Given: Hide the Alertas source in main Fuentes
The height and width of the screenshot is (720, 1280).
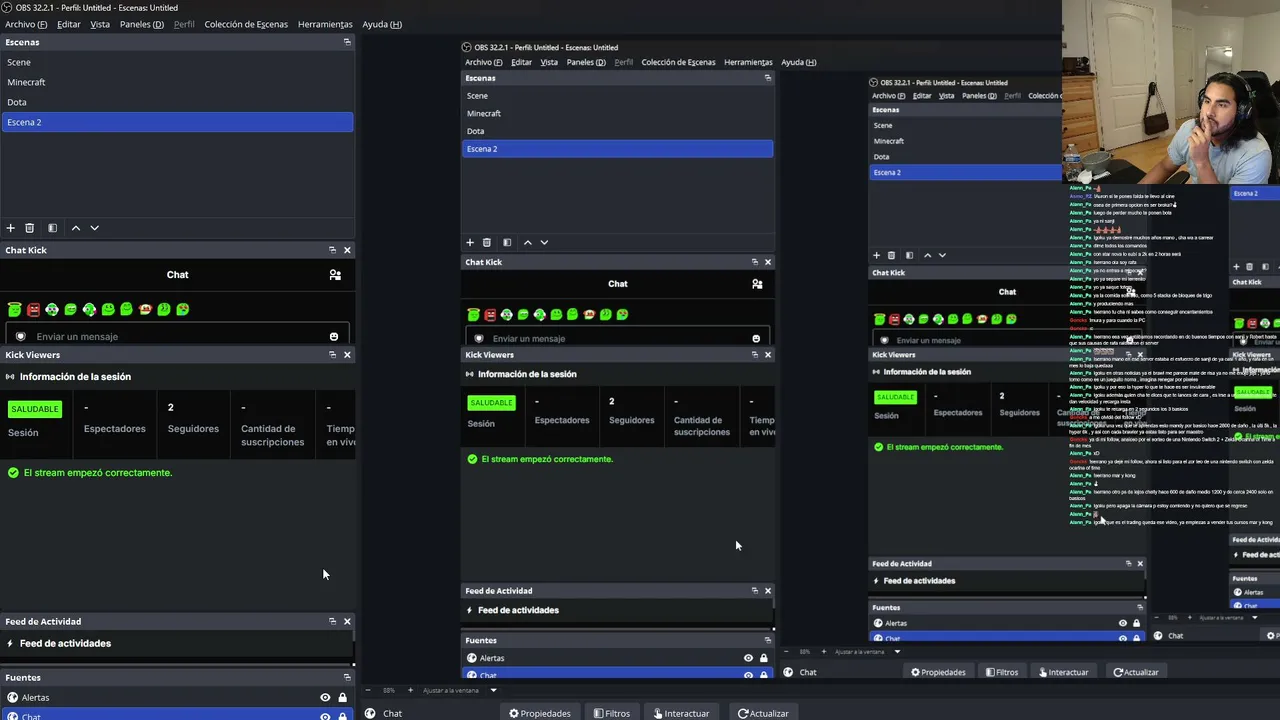Looking at the screenshot, I should (325, 698).
